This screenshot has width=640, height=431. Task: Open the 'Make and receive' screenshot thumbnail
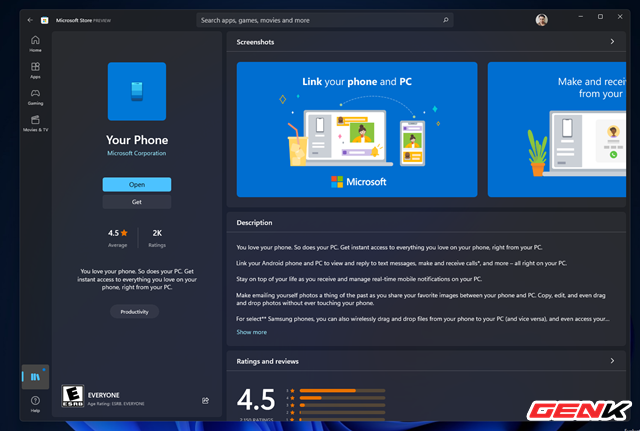click(x=557, y=129)
